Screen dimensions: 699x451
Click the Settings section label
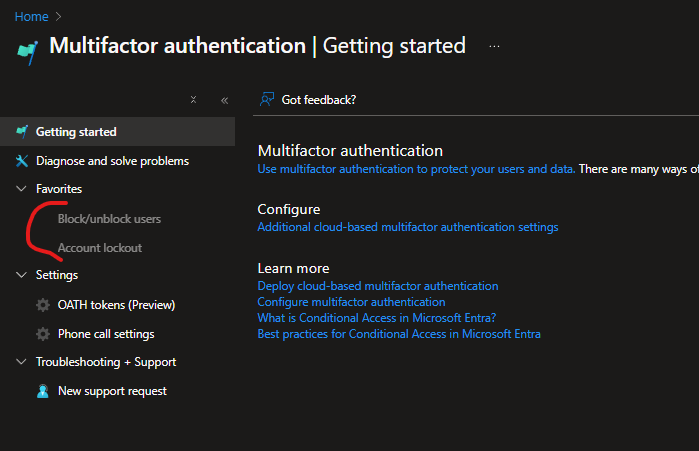click(x=57, y=275)
